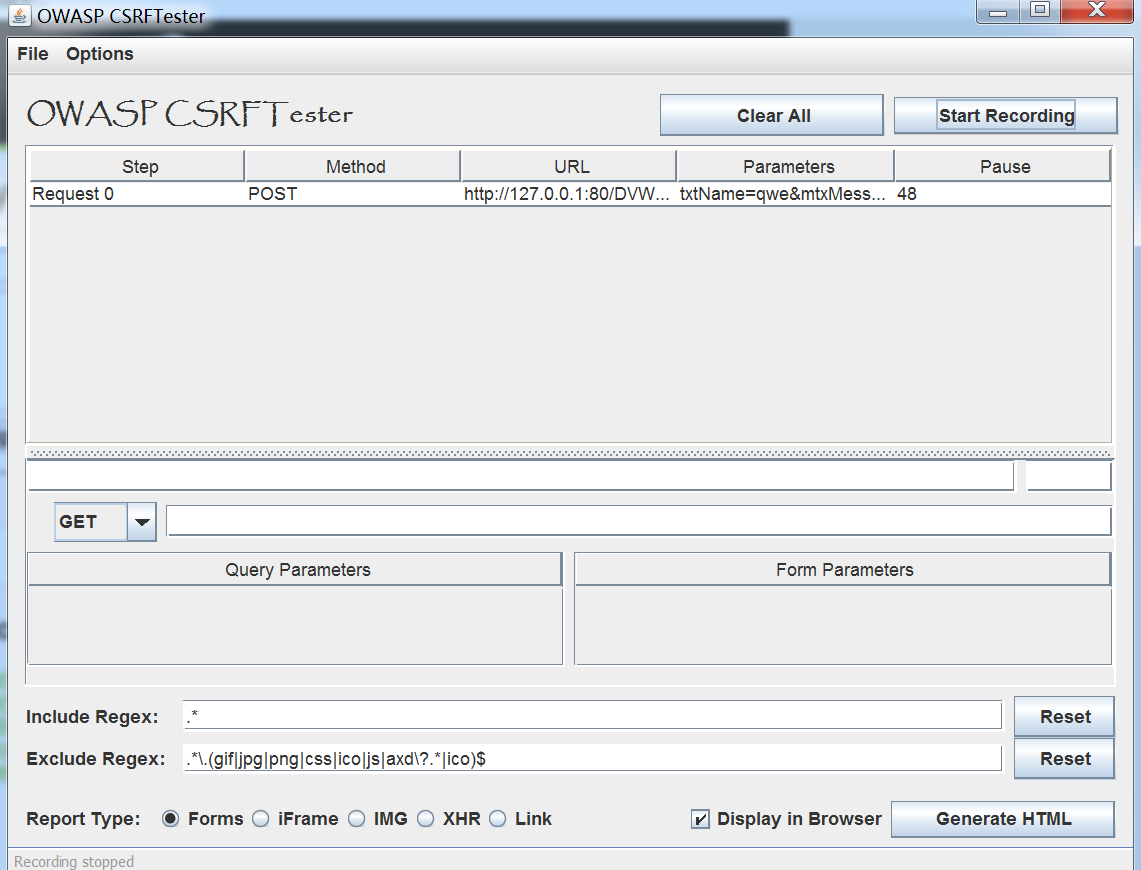Click the http://127.0.0.1:80/DVW... URL cell
The image size is (1141, 870).
[570, 194]
